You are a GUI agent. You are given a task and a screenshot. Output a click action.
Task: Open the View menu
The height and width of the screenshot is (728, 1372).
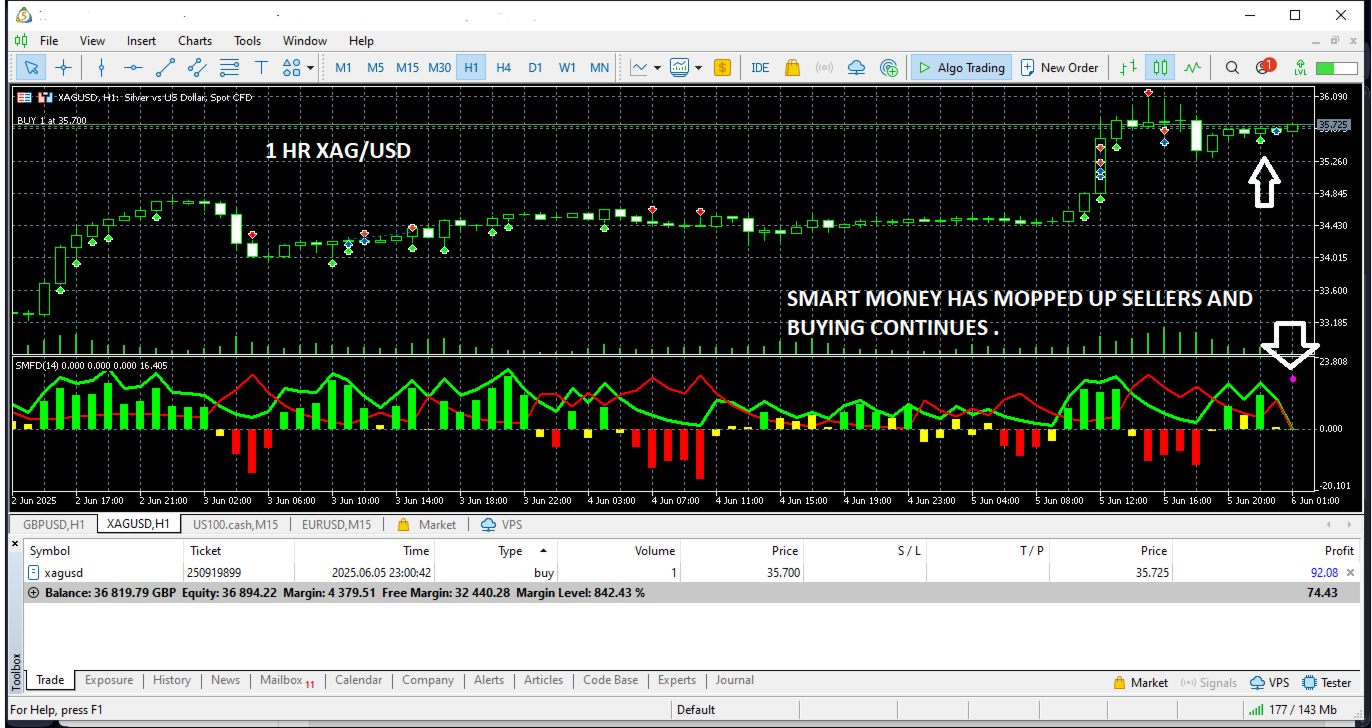(92, 41)
